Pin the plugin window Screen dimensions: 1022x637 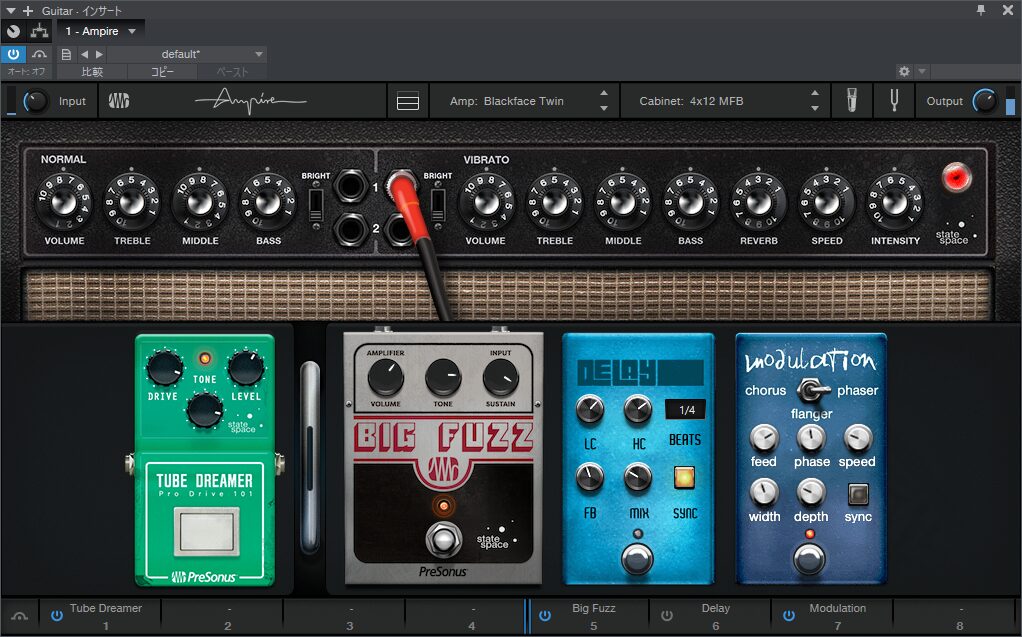pos(982,10)
